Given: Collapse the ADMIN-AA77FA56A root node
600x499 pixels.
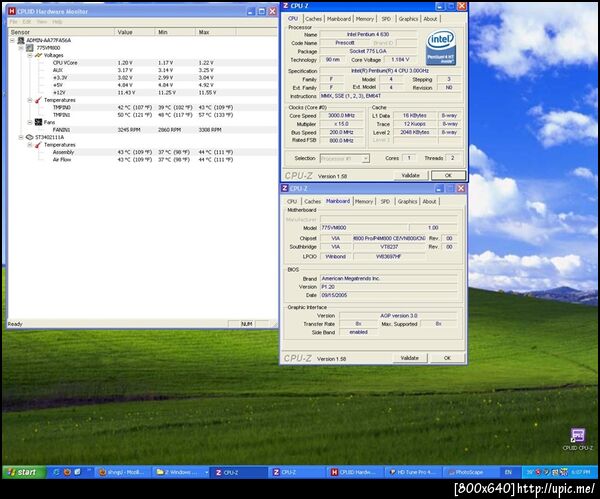Looking at the screenshot, I should [x=14, y=40].
